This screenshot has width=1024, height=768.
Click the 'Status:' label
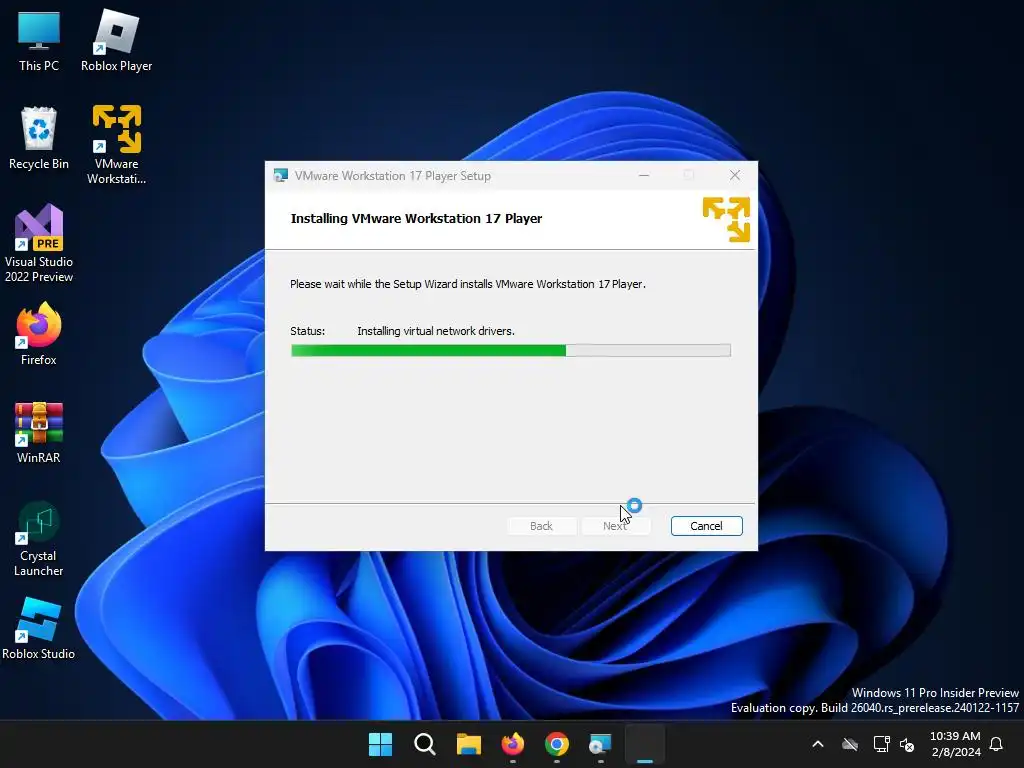[x=308, y=331]
